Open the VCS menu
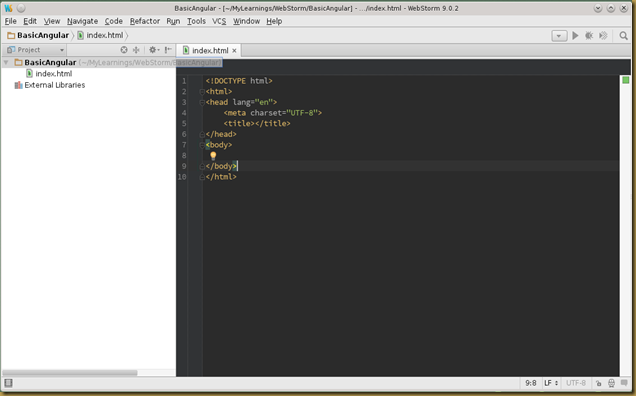The height and width of the screenshot is (396, 636). pyautogui.click(x=219, y=21)
